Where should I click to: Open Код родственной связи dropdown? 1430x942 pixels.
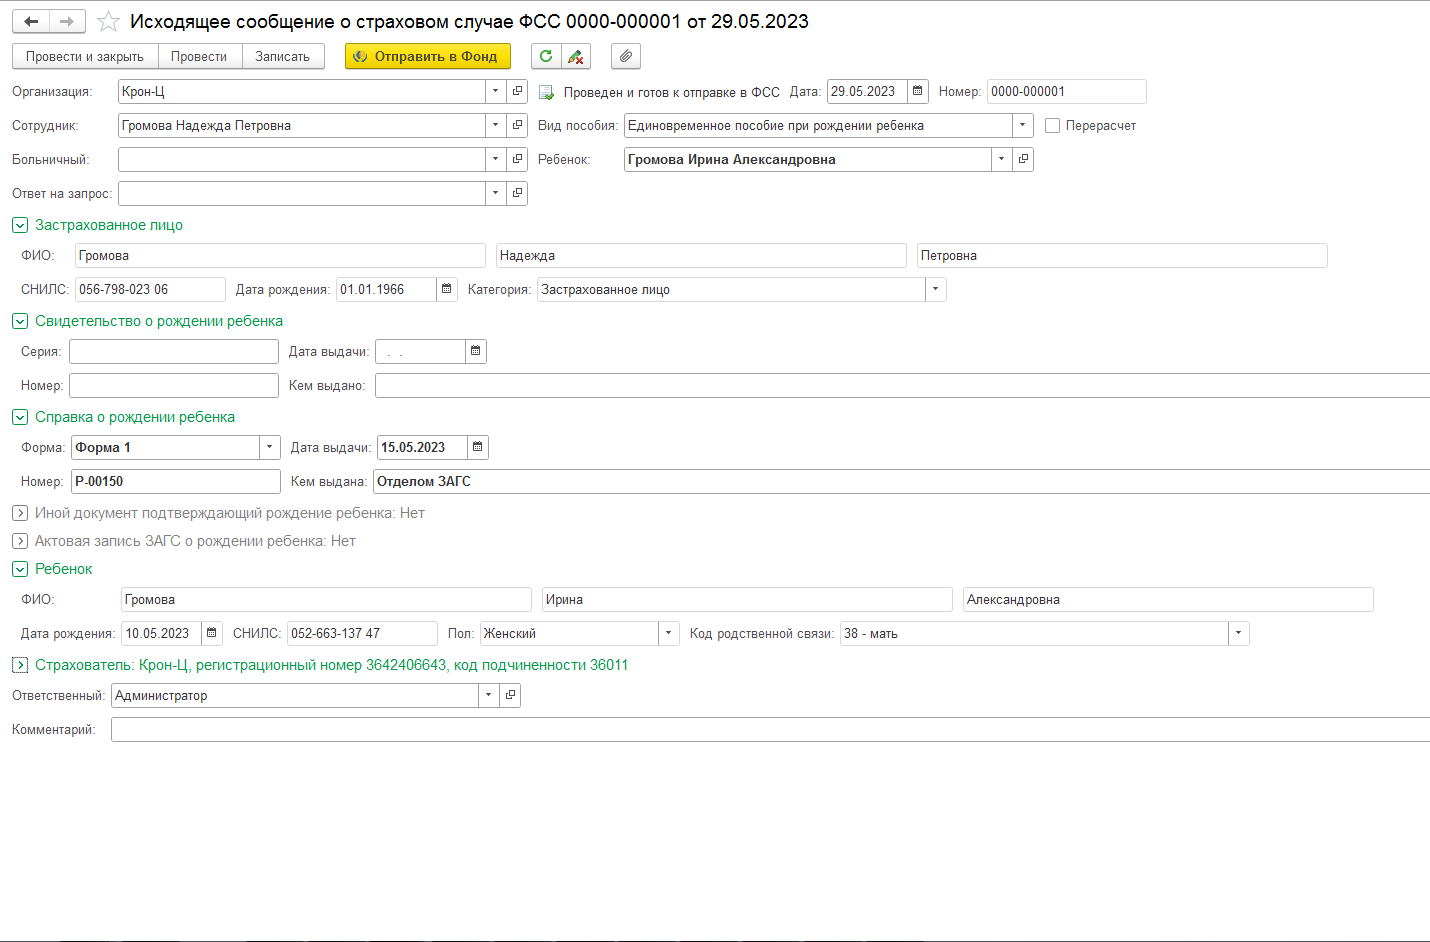1238,633
